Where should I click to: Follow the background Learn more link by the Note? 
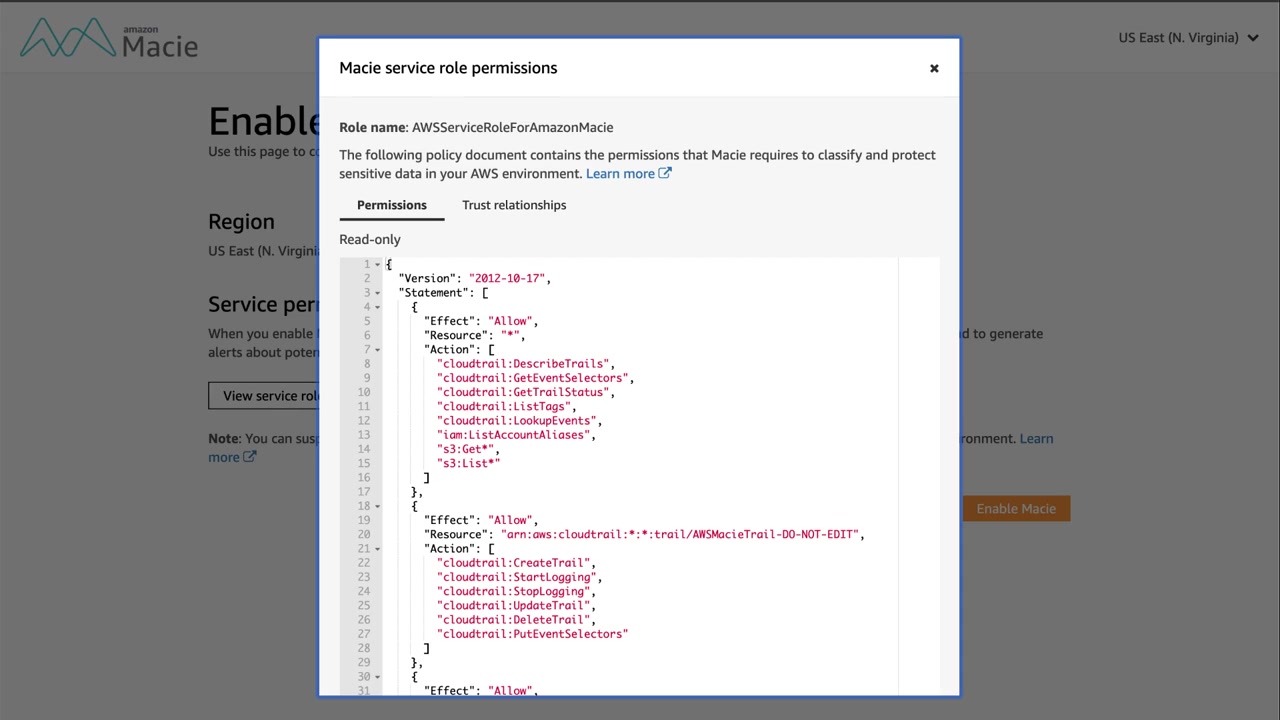click(1036, 438)
